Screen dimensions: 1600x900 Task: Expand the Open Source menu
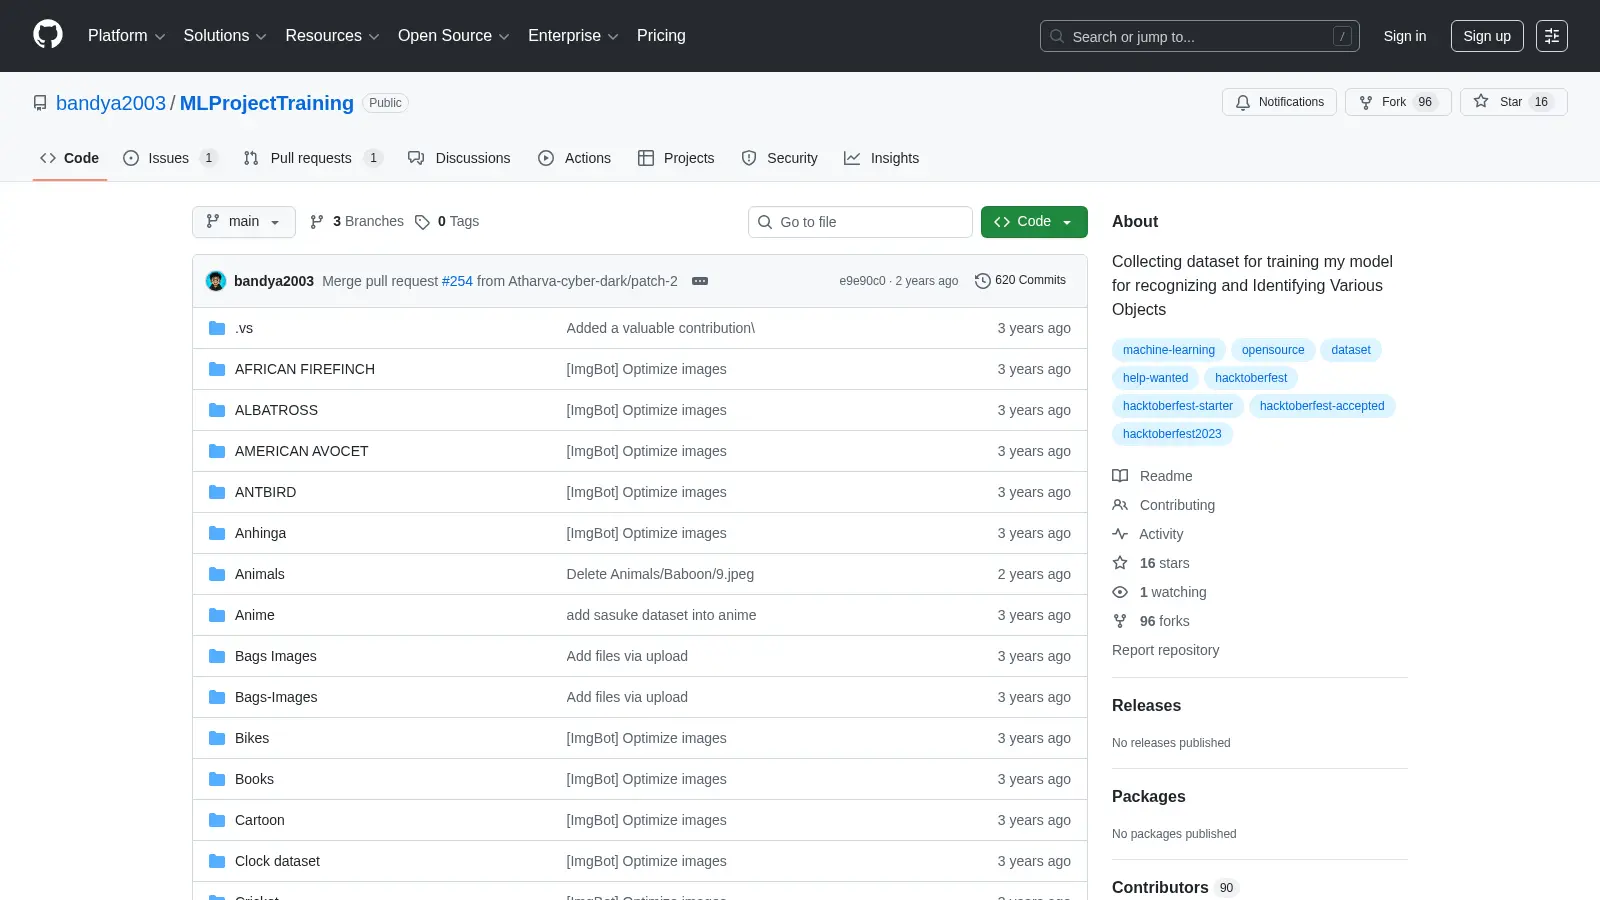pos(453,36)
